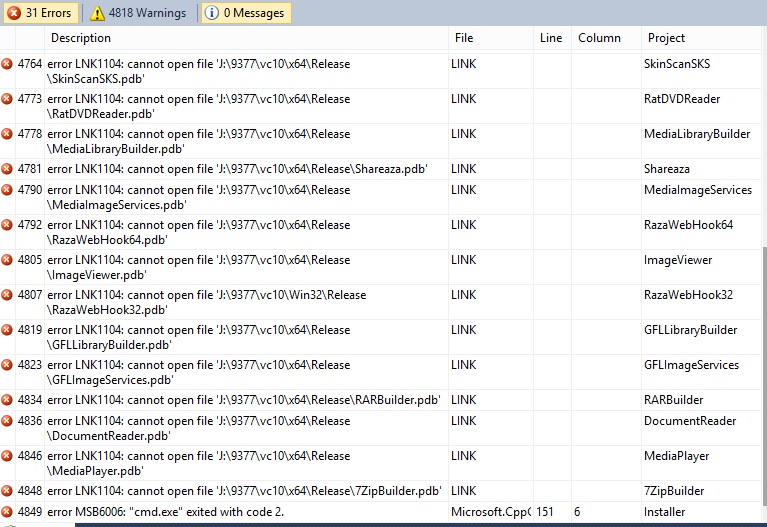Image resolution: width=767 pixels, height=527 pixels.
Task: Click the error icon for Shareaza.pdb row 4781
Action: coord(7,169)
